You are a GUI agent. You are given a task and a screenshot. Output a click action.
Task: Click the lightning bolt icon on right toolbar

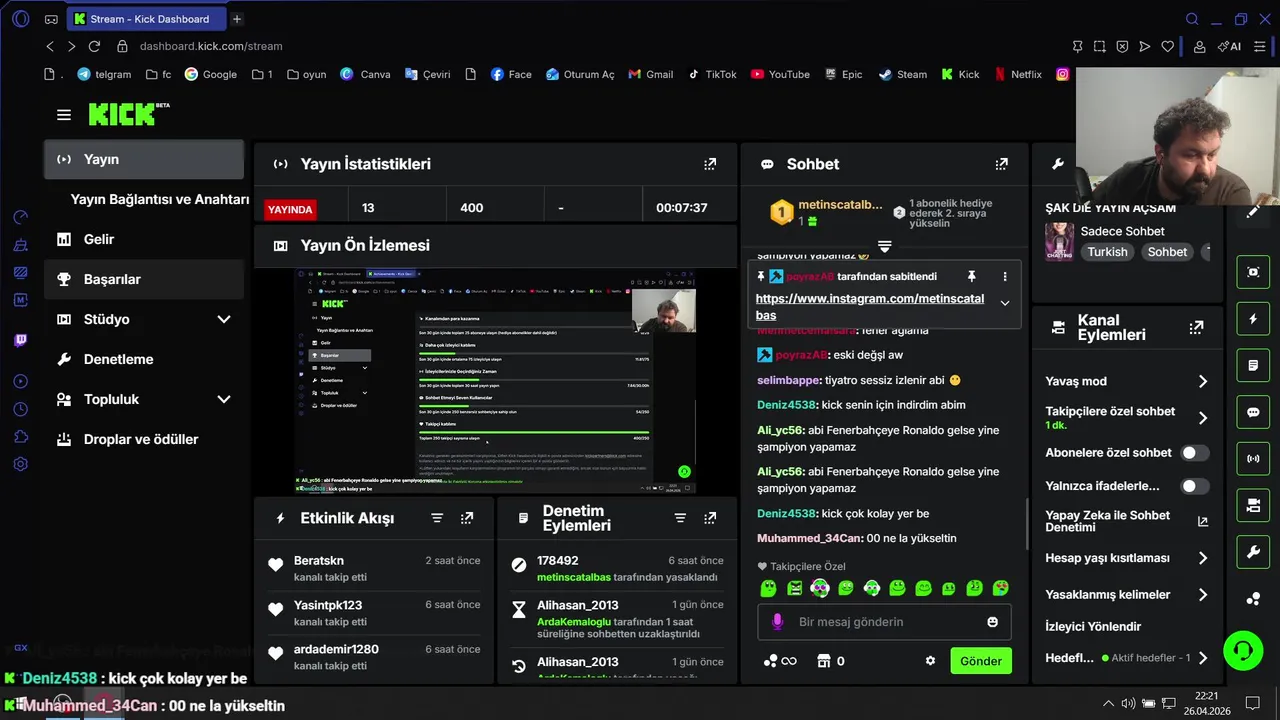pos(1253,319)
